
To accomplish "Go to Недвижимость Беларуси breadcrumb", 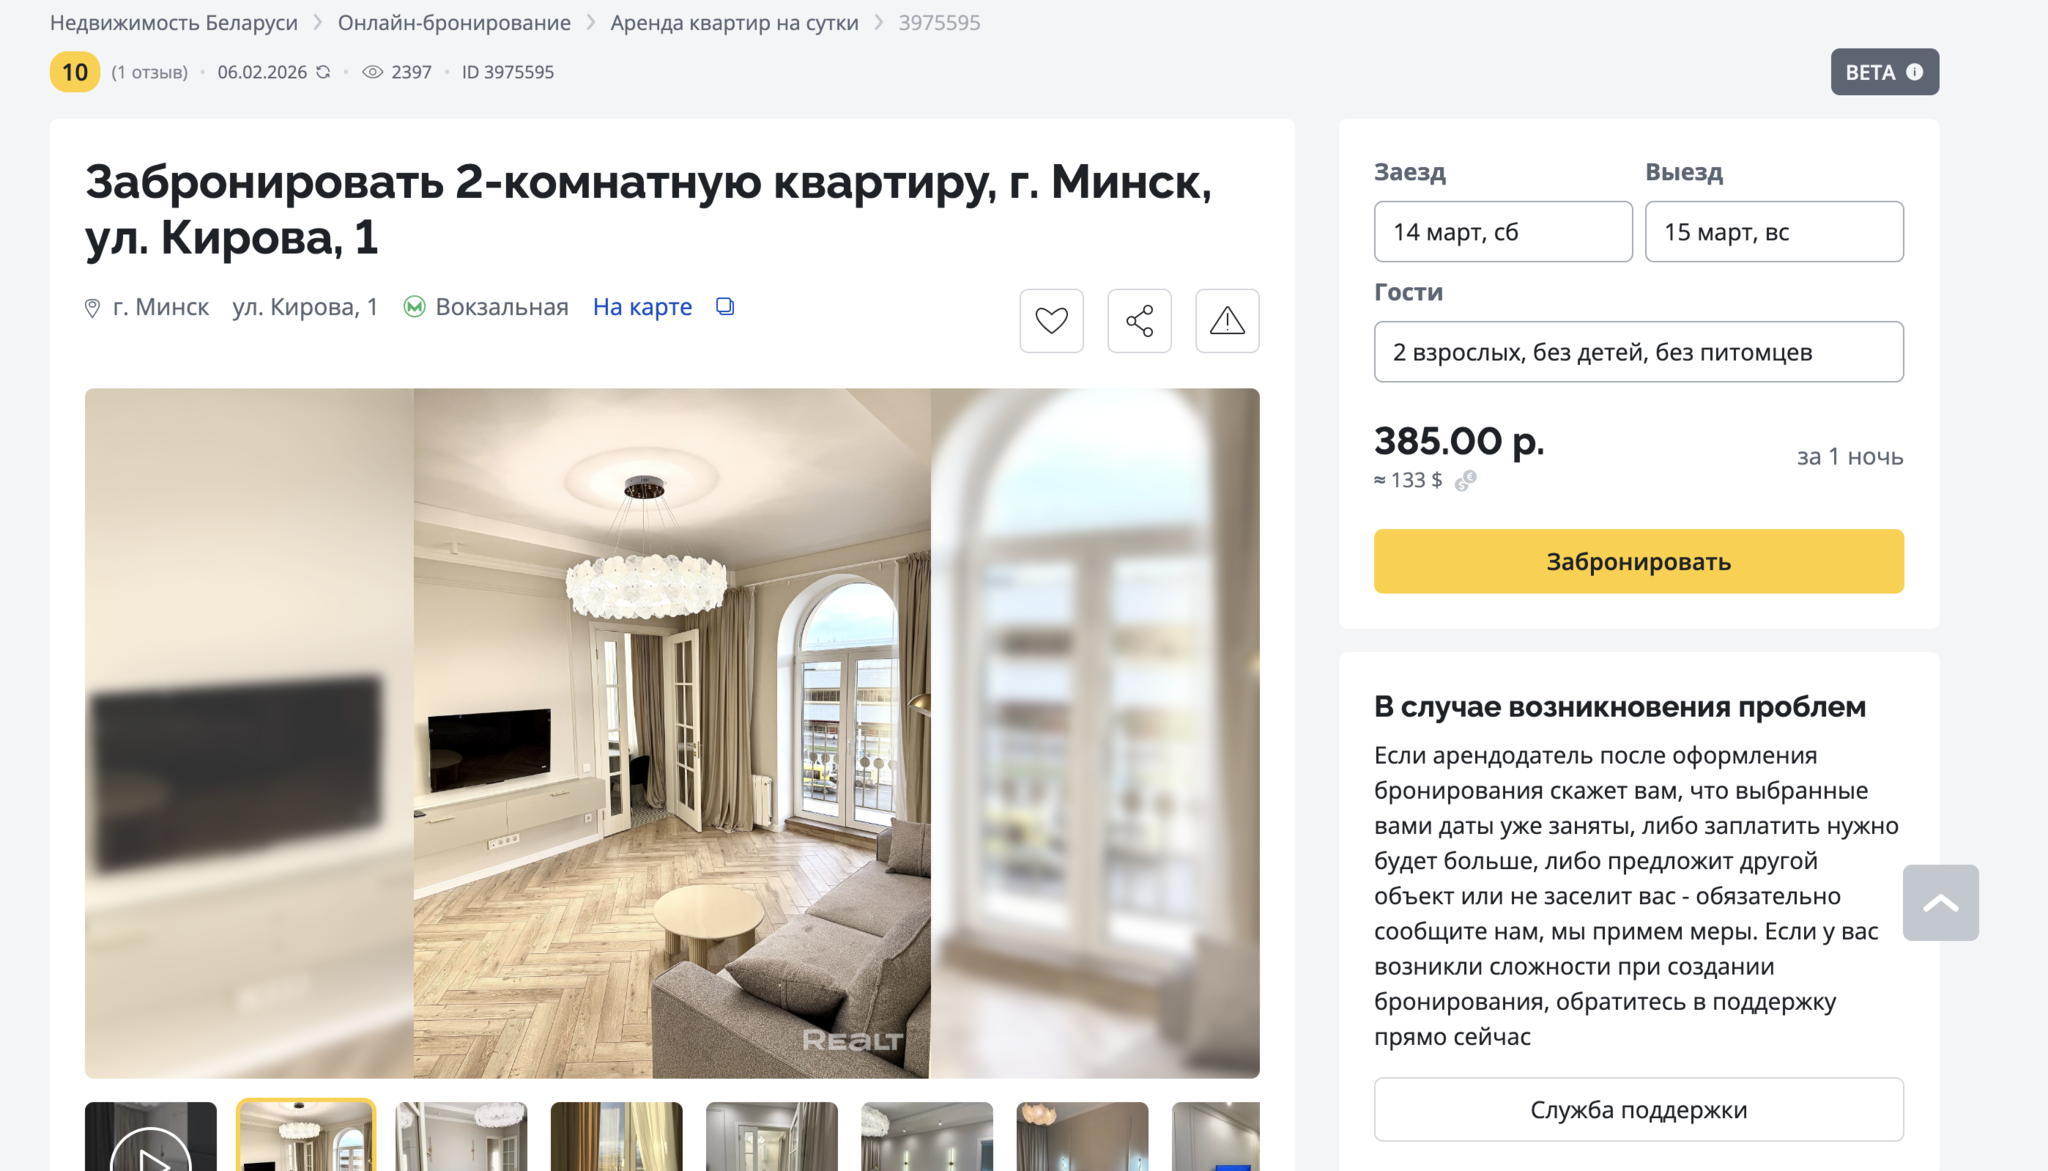I will 174,22.
